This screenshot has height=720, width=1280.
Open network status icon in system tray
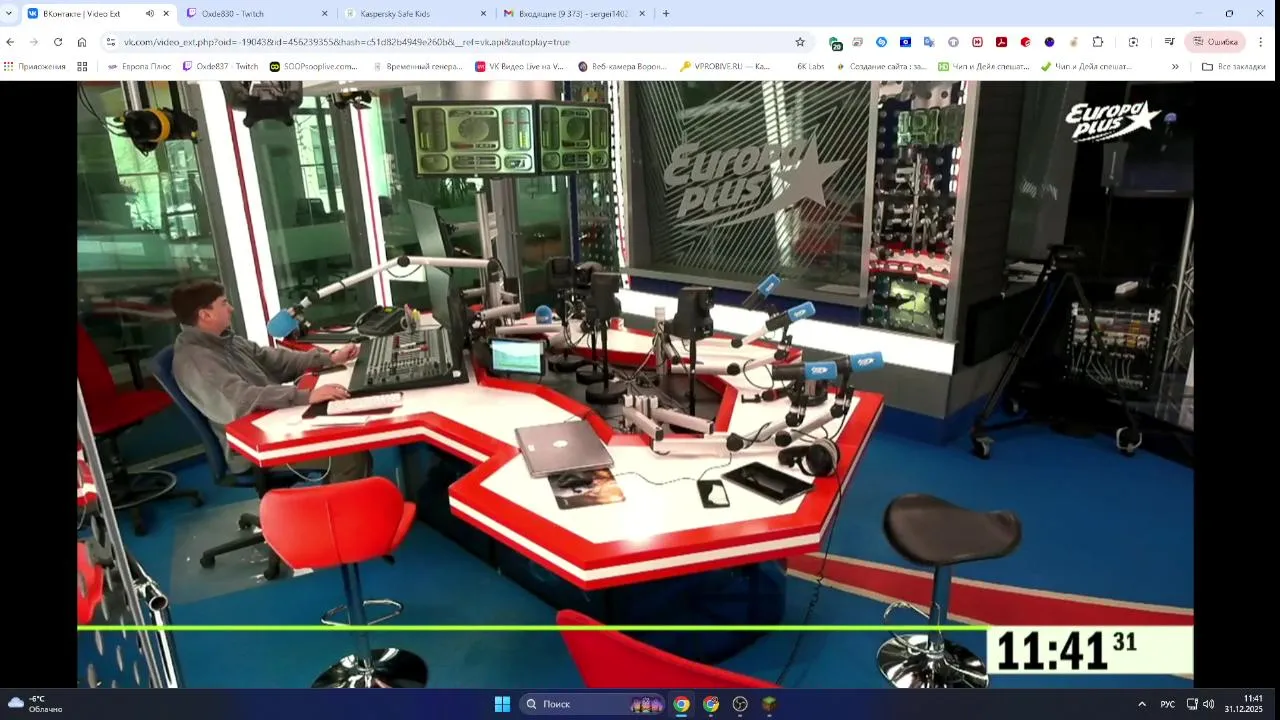pos(1192,704)
